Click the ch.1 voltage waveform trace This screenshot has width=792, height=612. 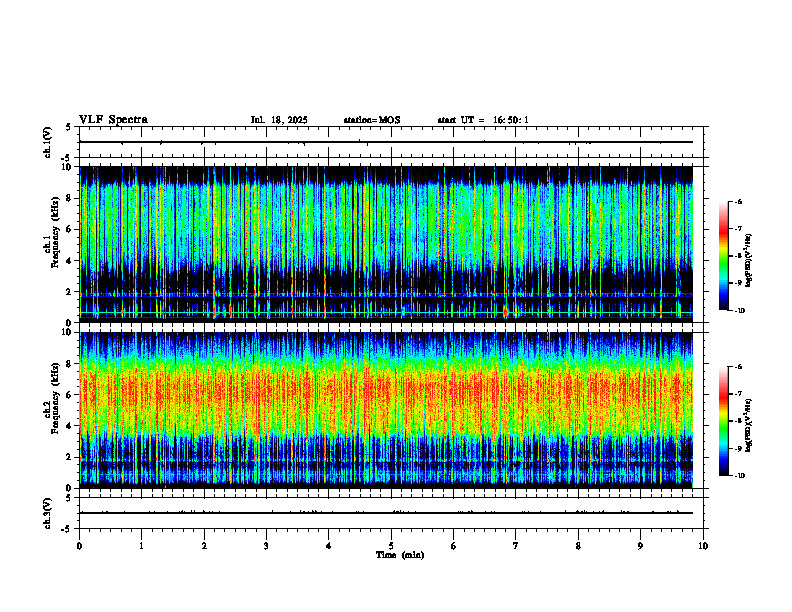386,142
